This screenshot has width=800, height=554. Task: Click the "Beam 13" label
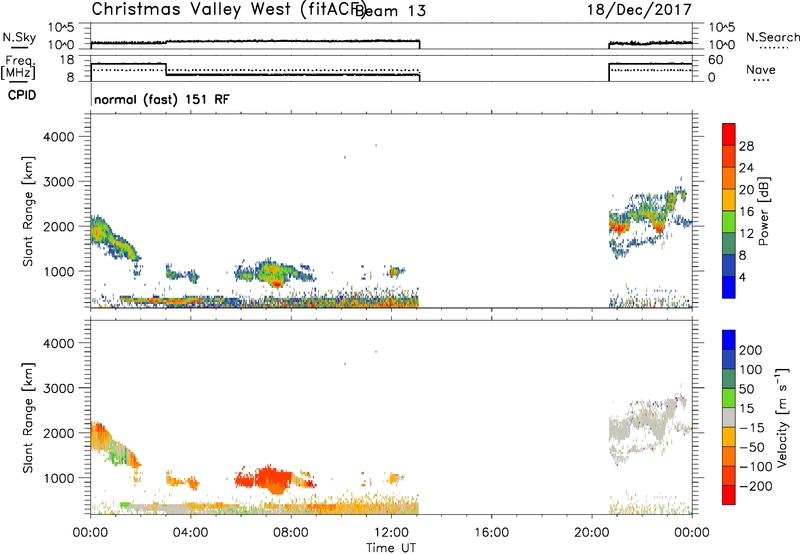[x=390, y=11]
